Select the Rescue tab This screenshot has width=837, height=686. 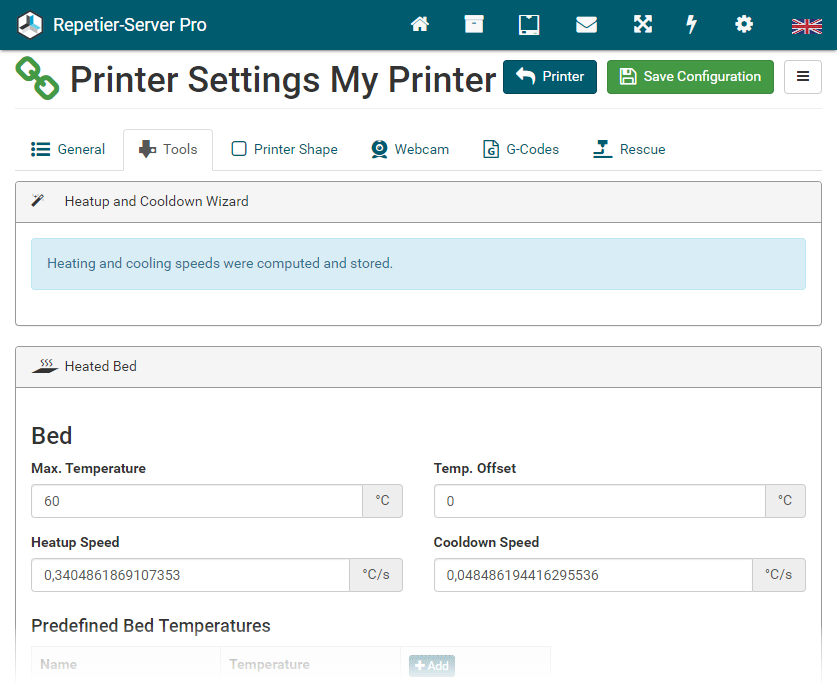[x=629, y=150]
